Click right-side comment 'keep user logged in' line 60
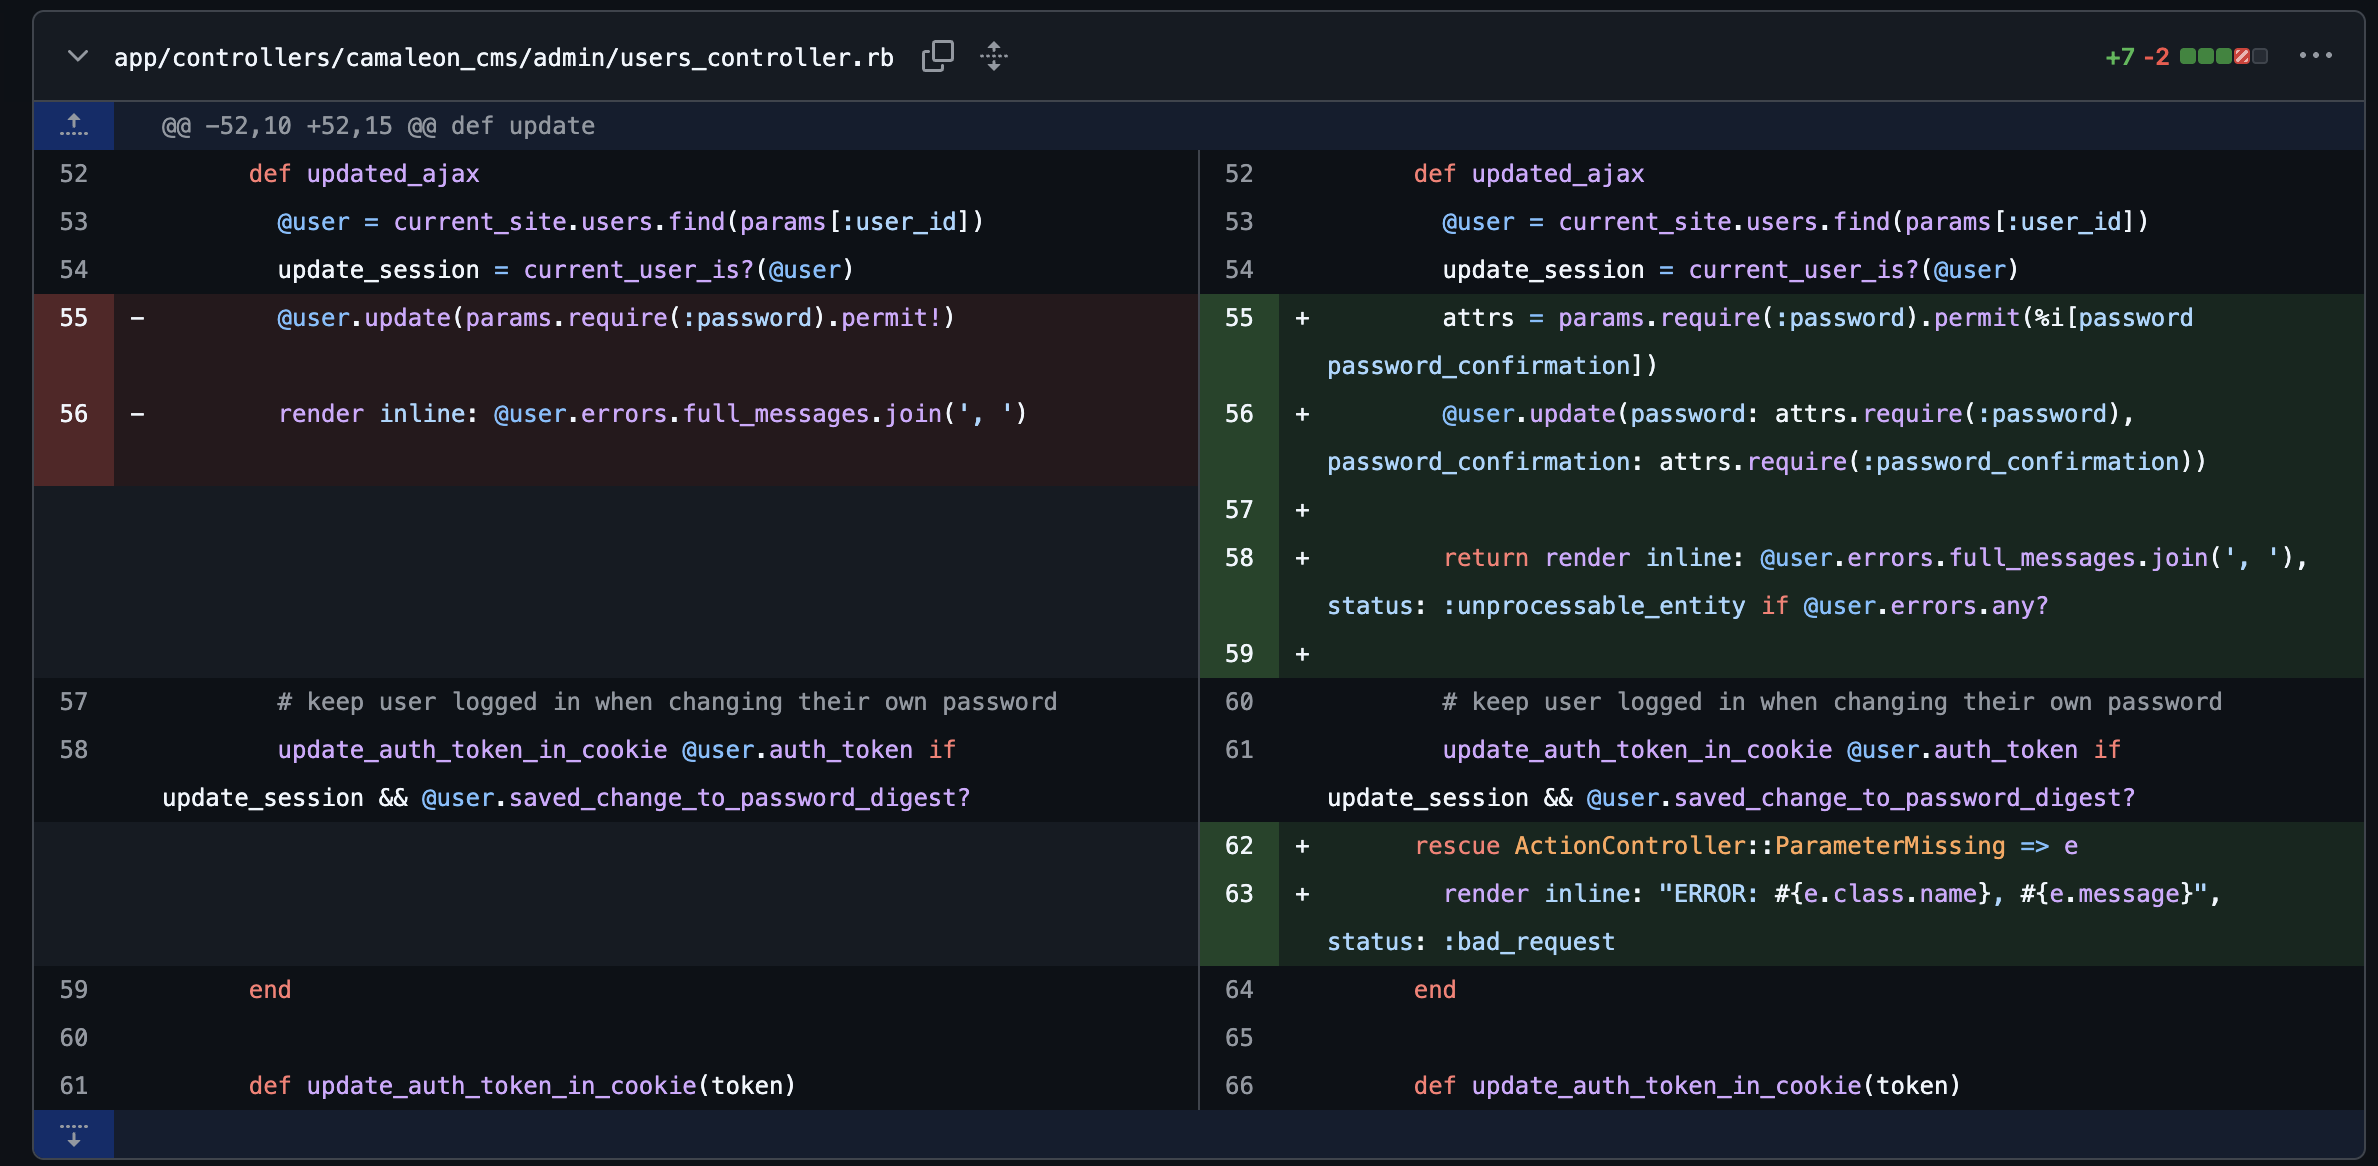2378x1166 pixels. (x=1832, y=702)
